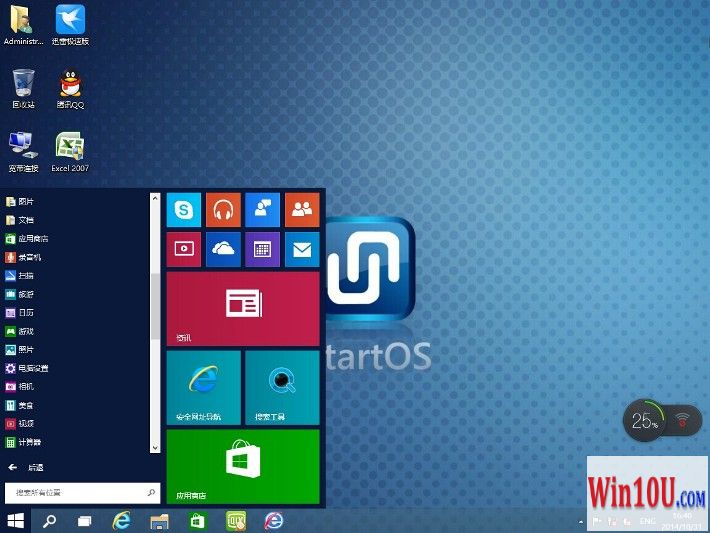Click apps list scrollbar down arrow

(155, 447)
